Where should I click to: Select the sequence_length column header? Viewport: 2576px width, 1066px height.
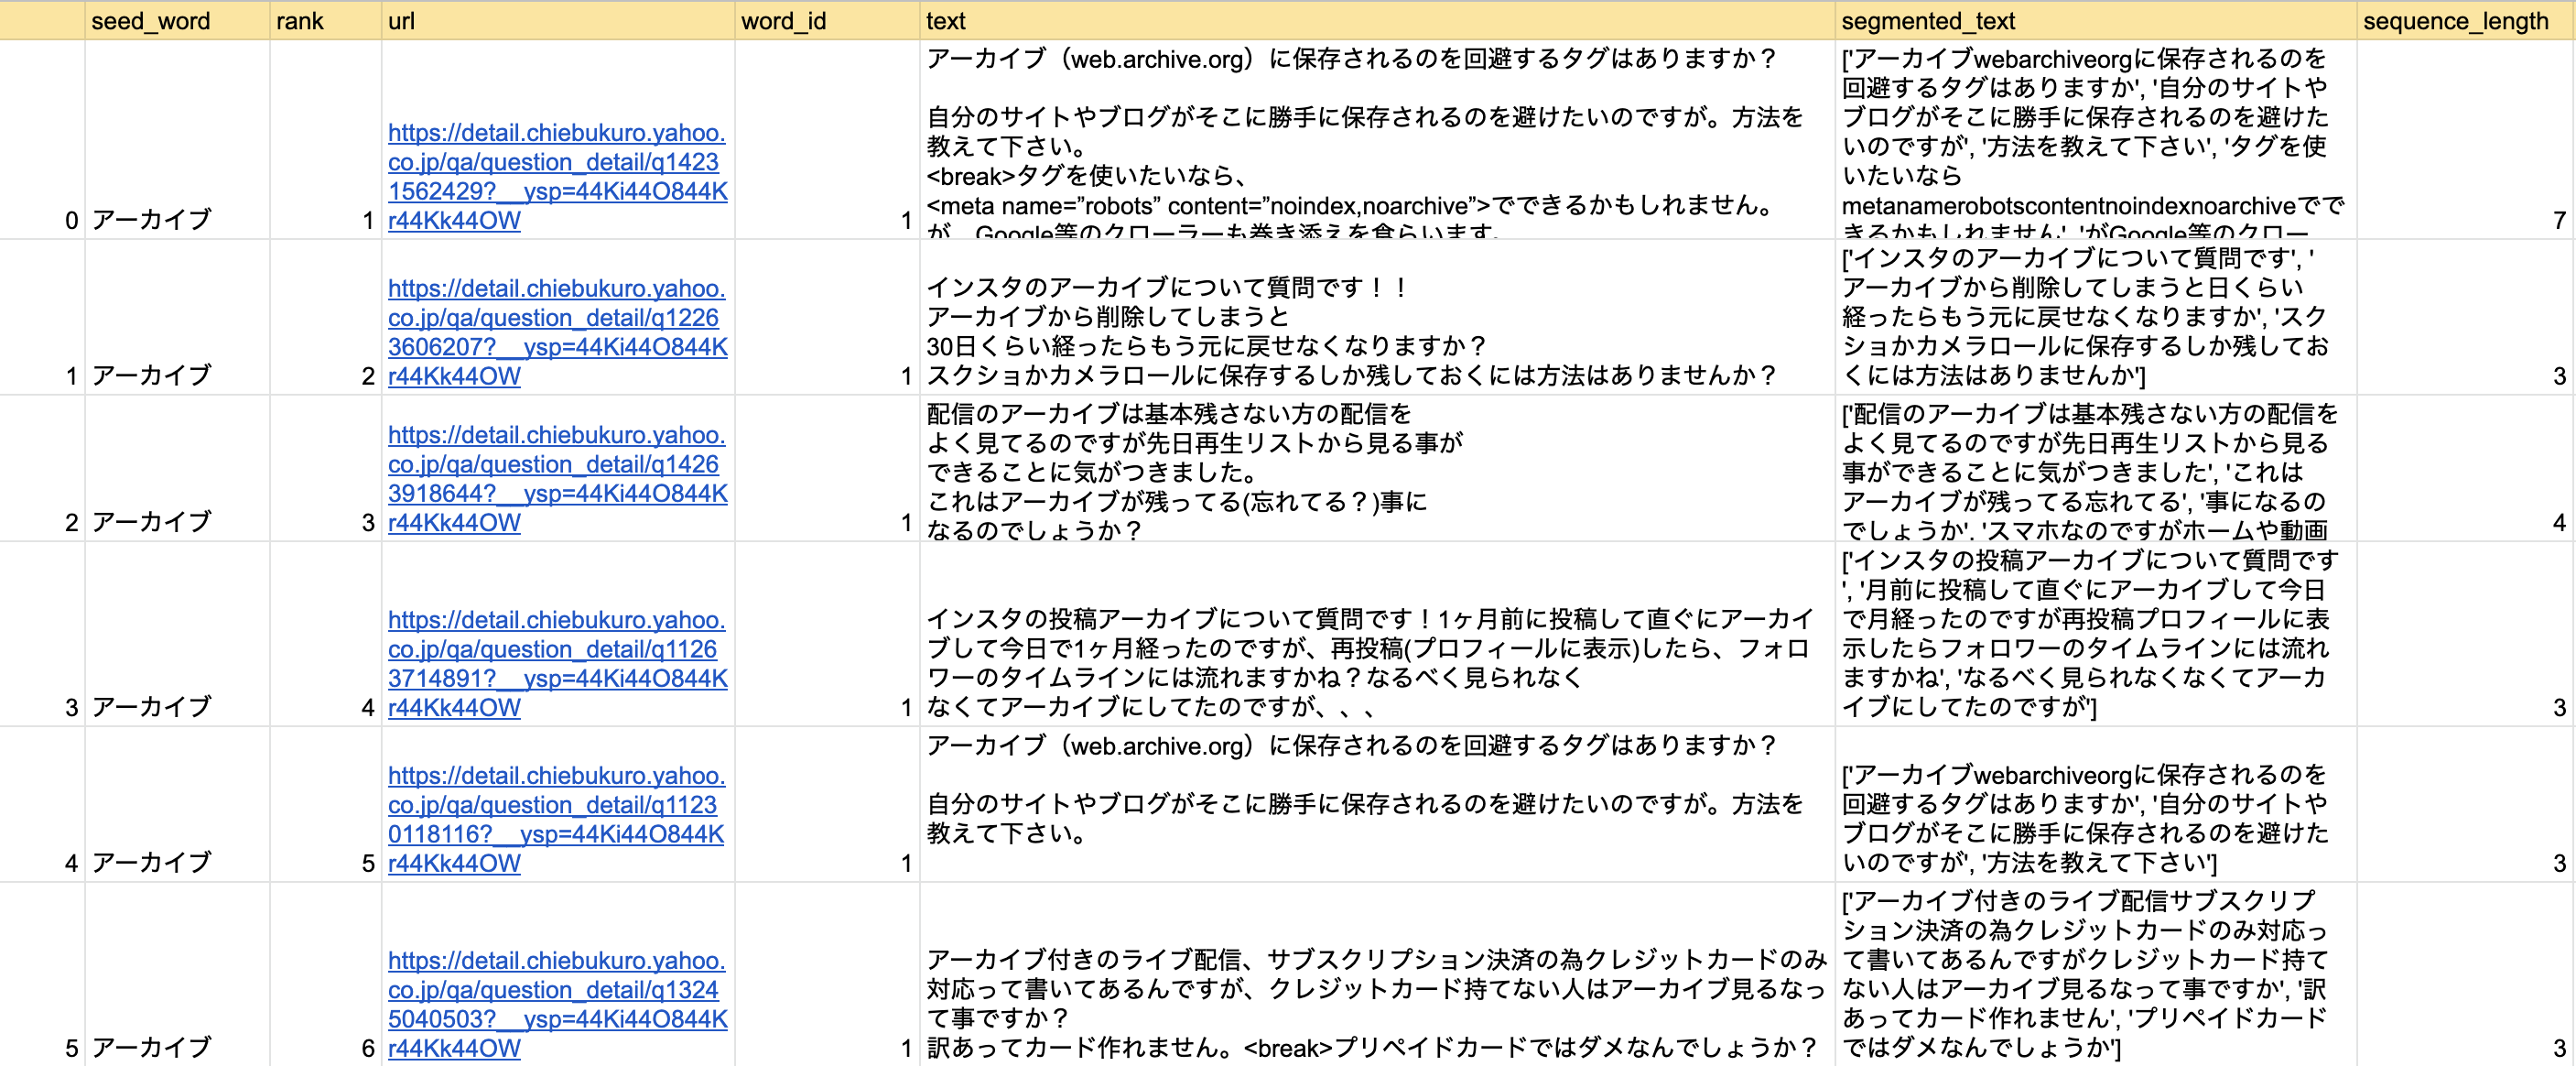click(2455, 21)
